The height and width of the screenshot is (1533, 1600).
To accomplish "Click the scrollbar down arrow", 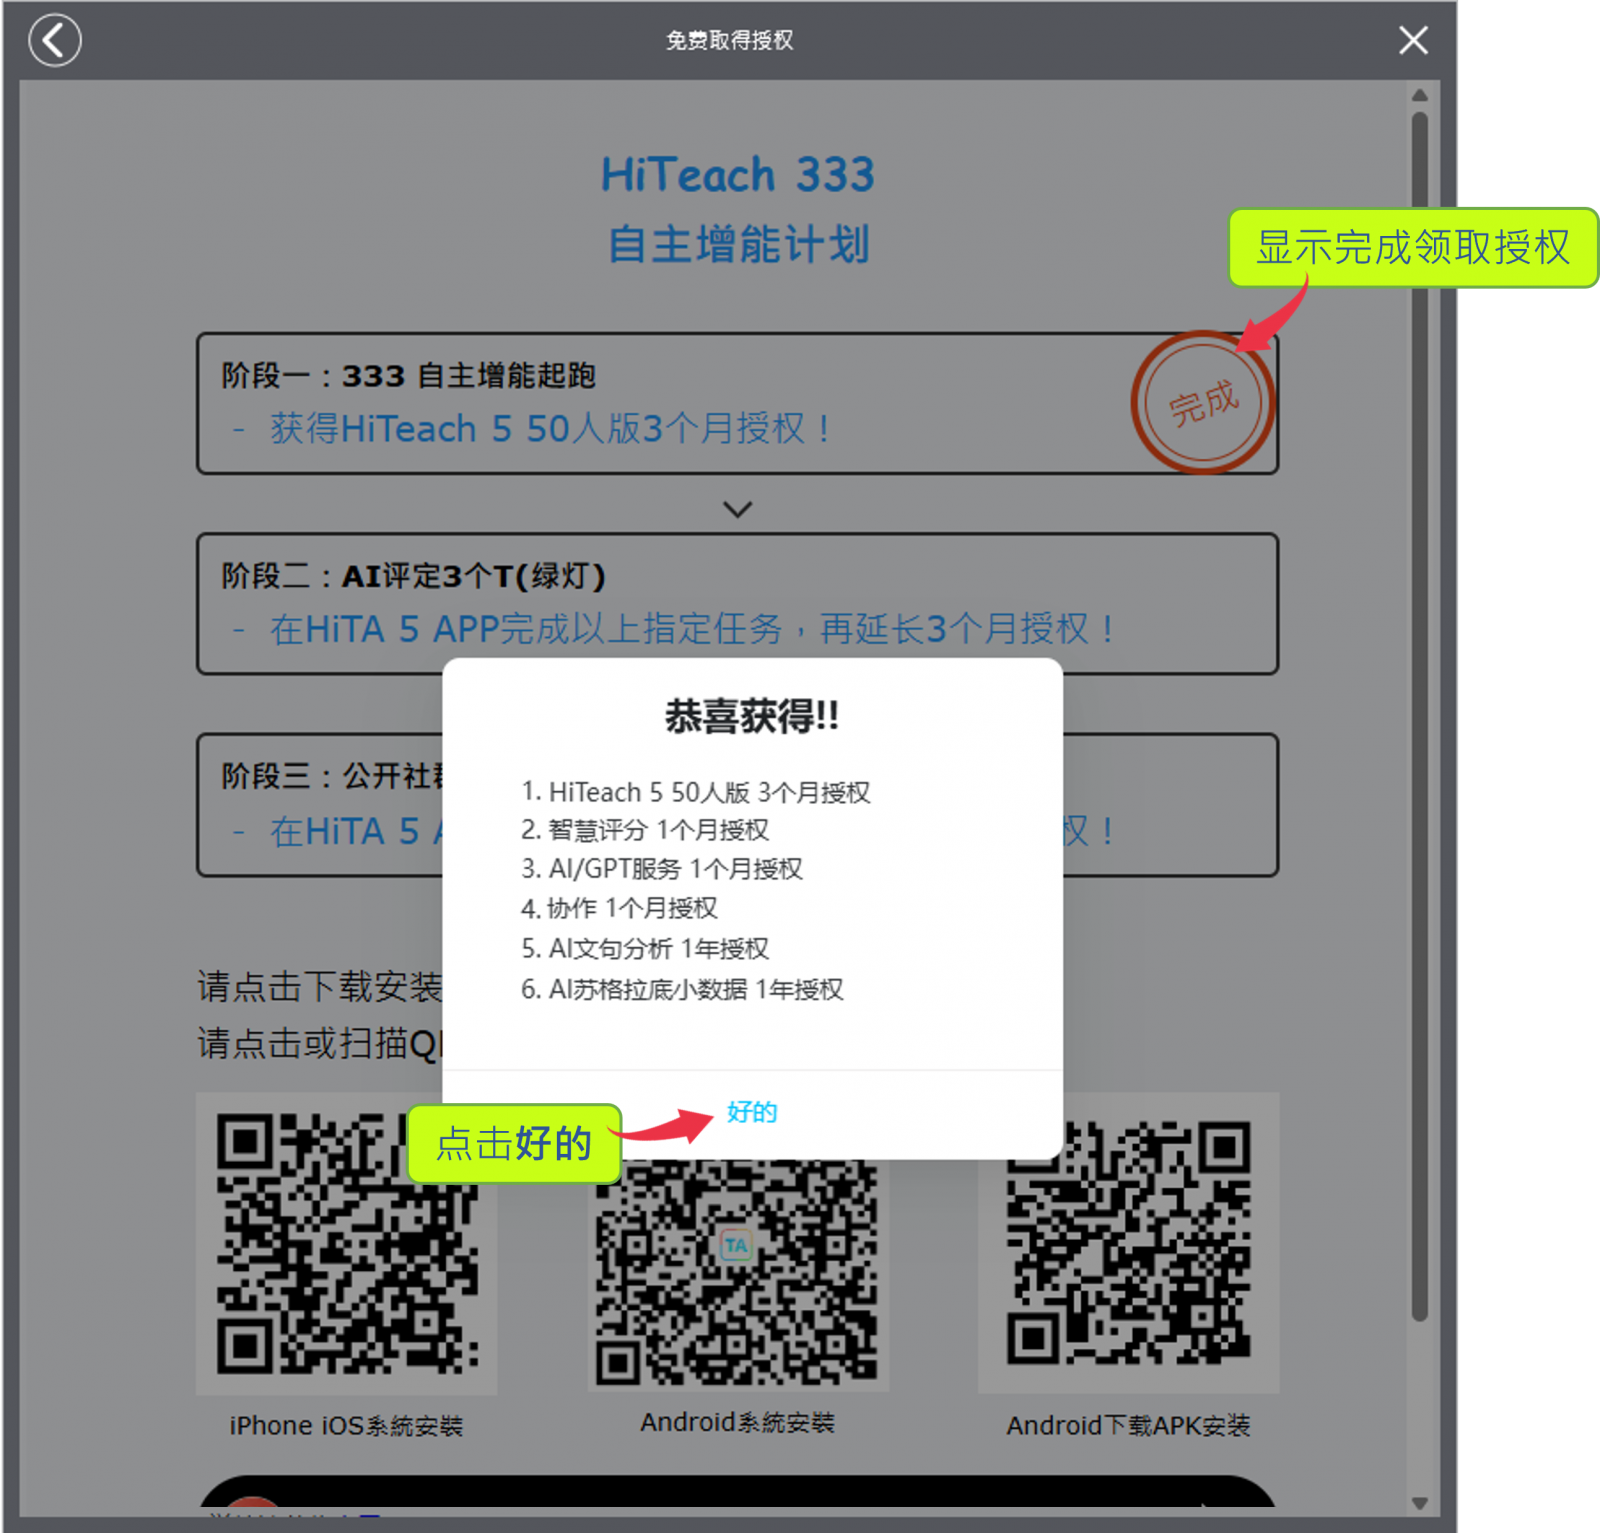I will 1419,1501.
